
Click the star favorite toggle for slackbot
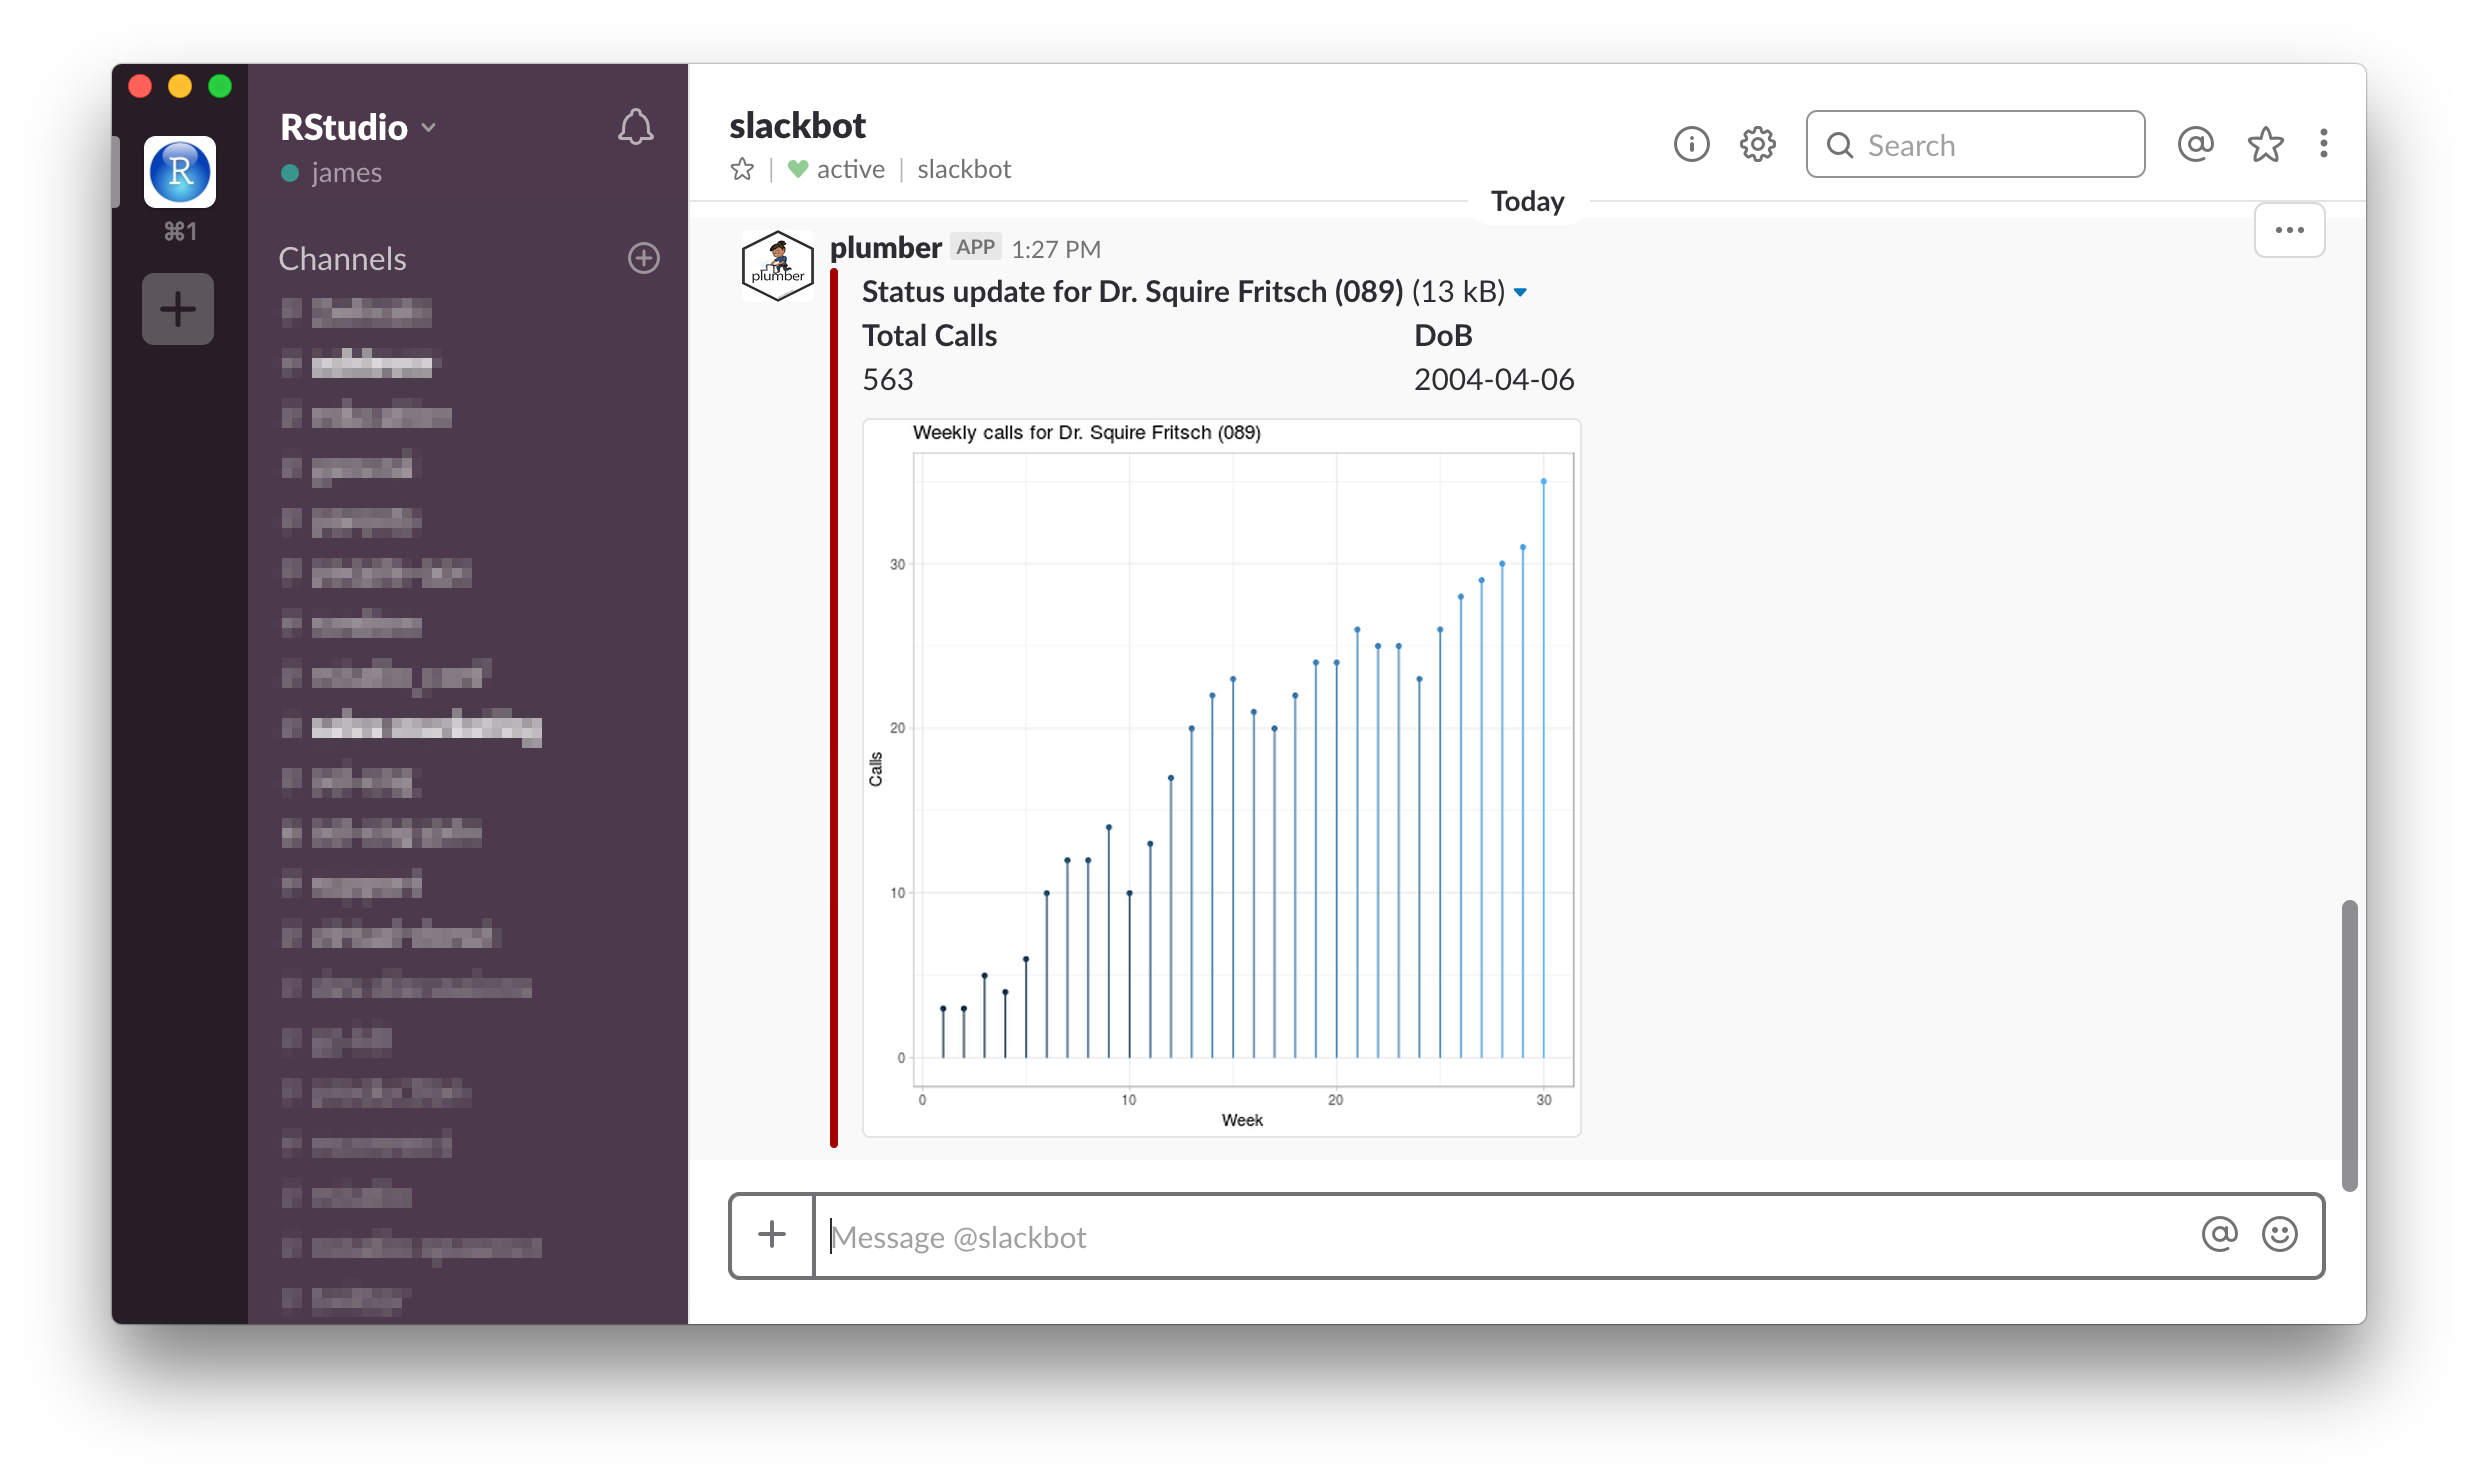(x=742, y=168)
